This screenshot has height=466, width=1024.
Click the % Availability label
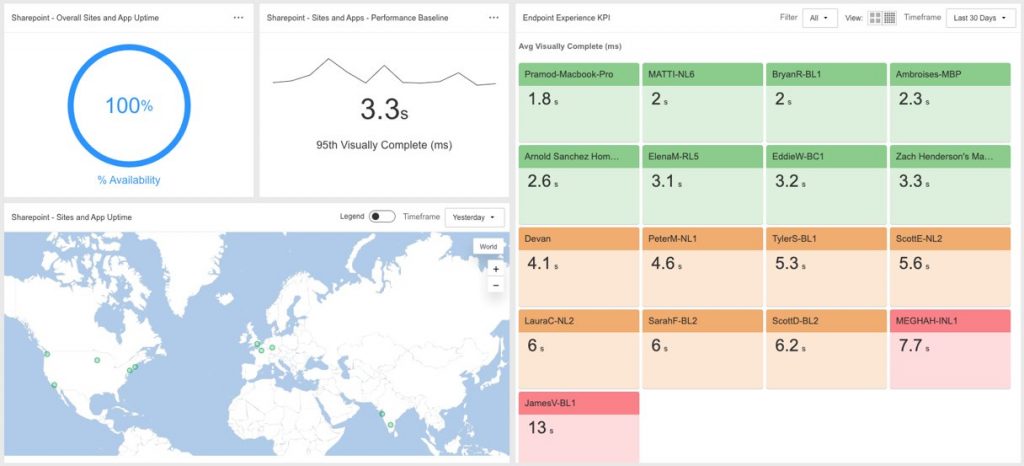tap(129, 180)
